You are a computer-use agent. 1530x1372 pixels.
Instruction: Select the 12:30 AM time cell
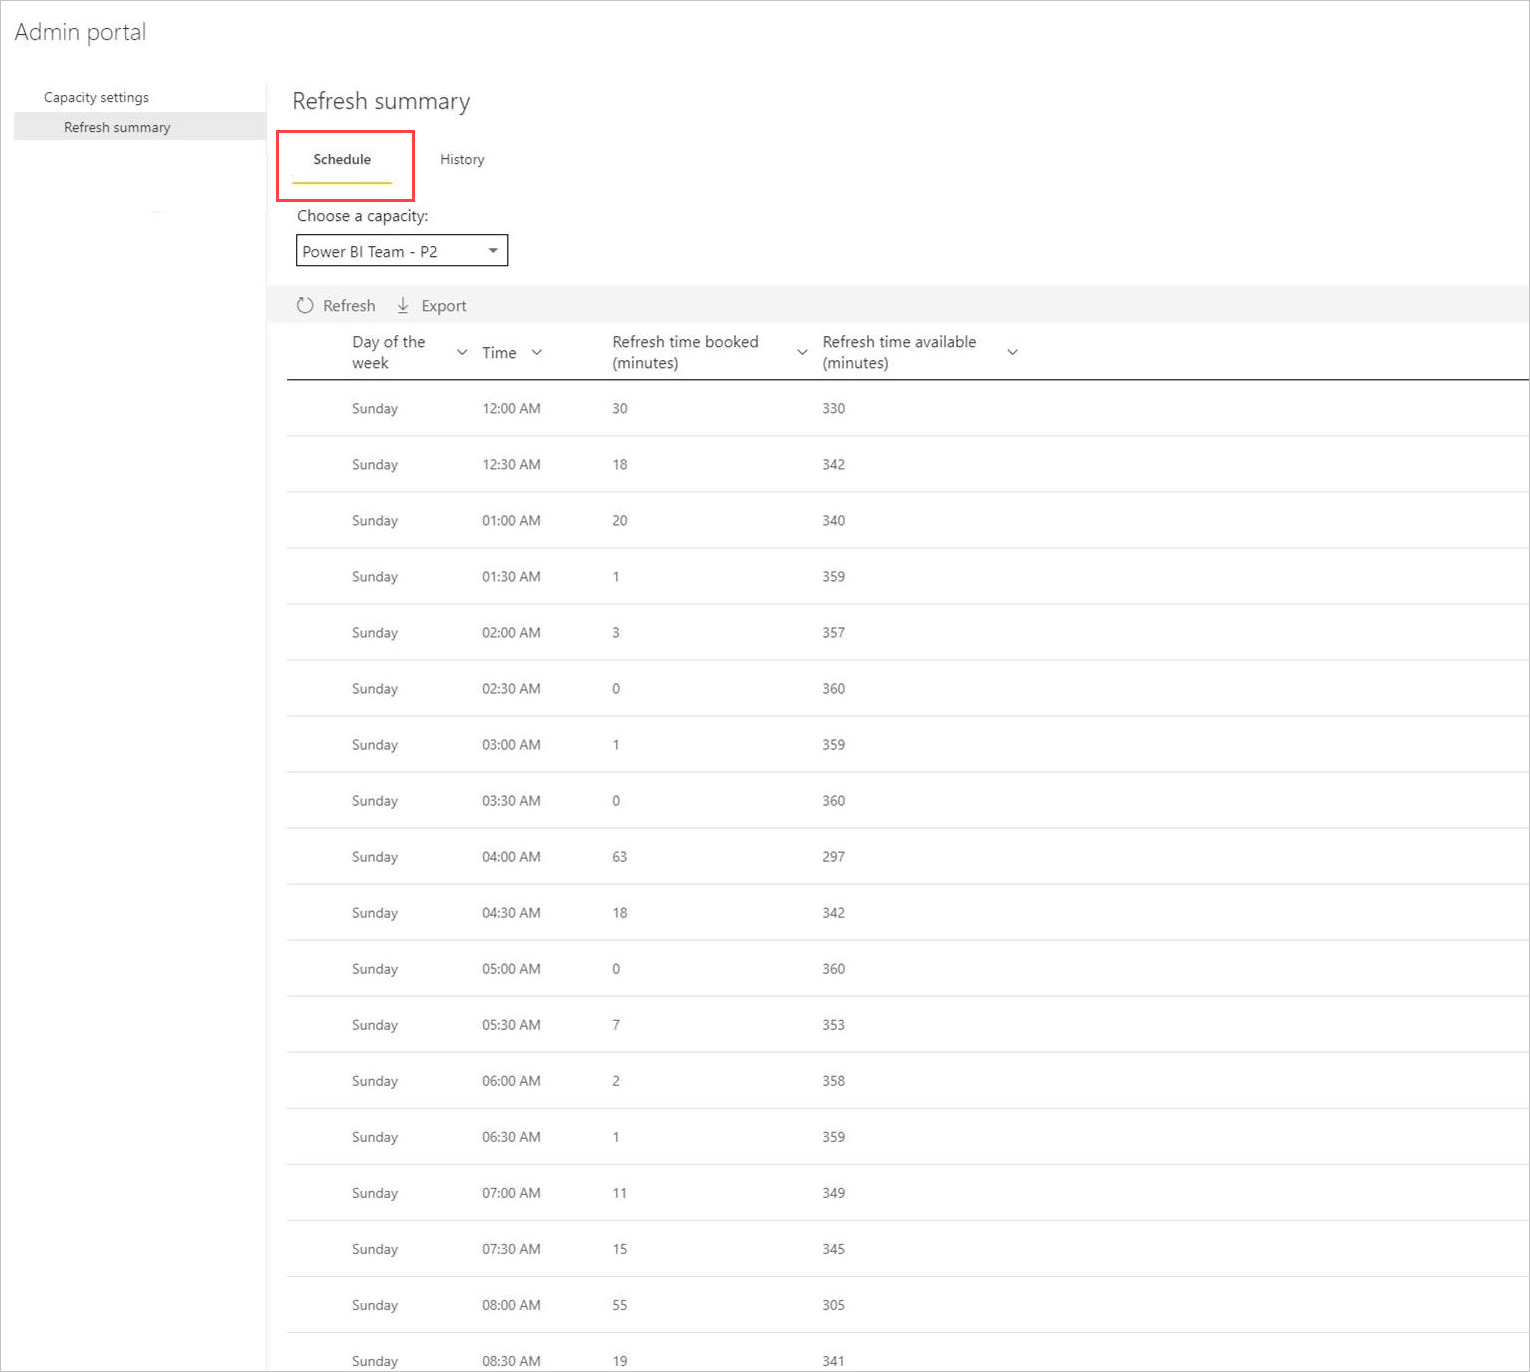(x=511, y=464)
